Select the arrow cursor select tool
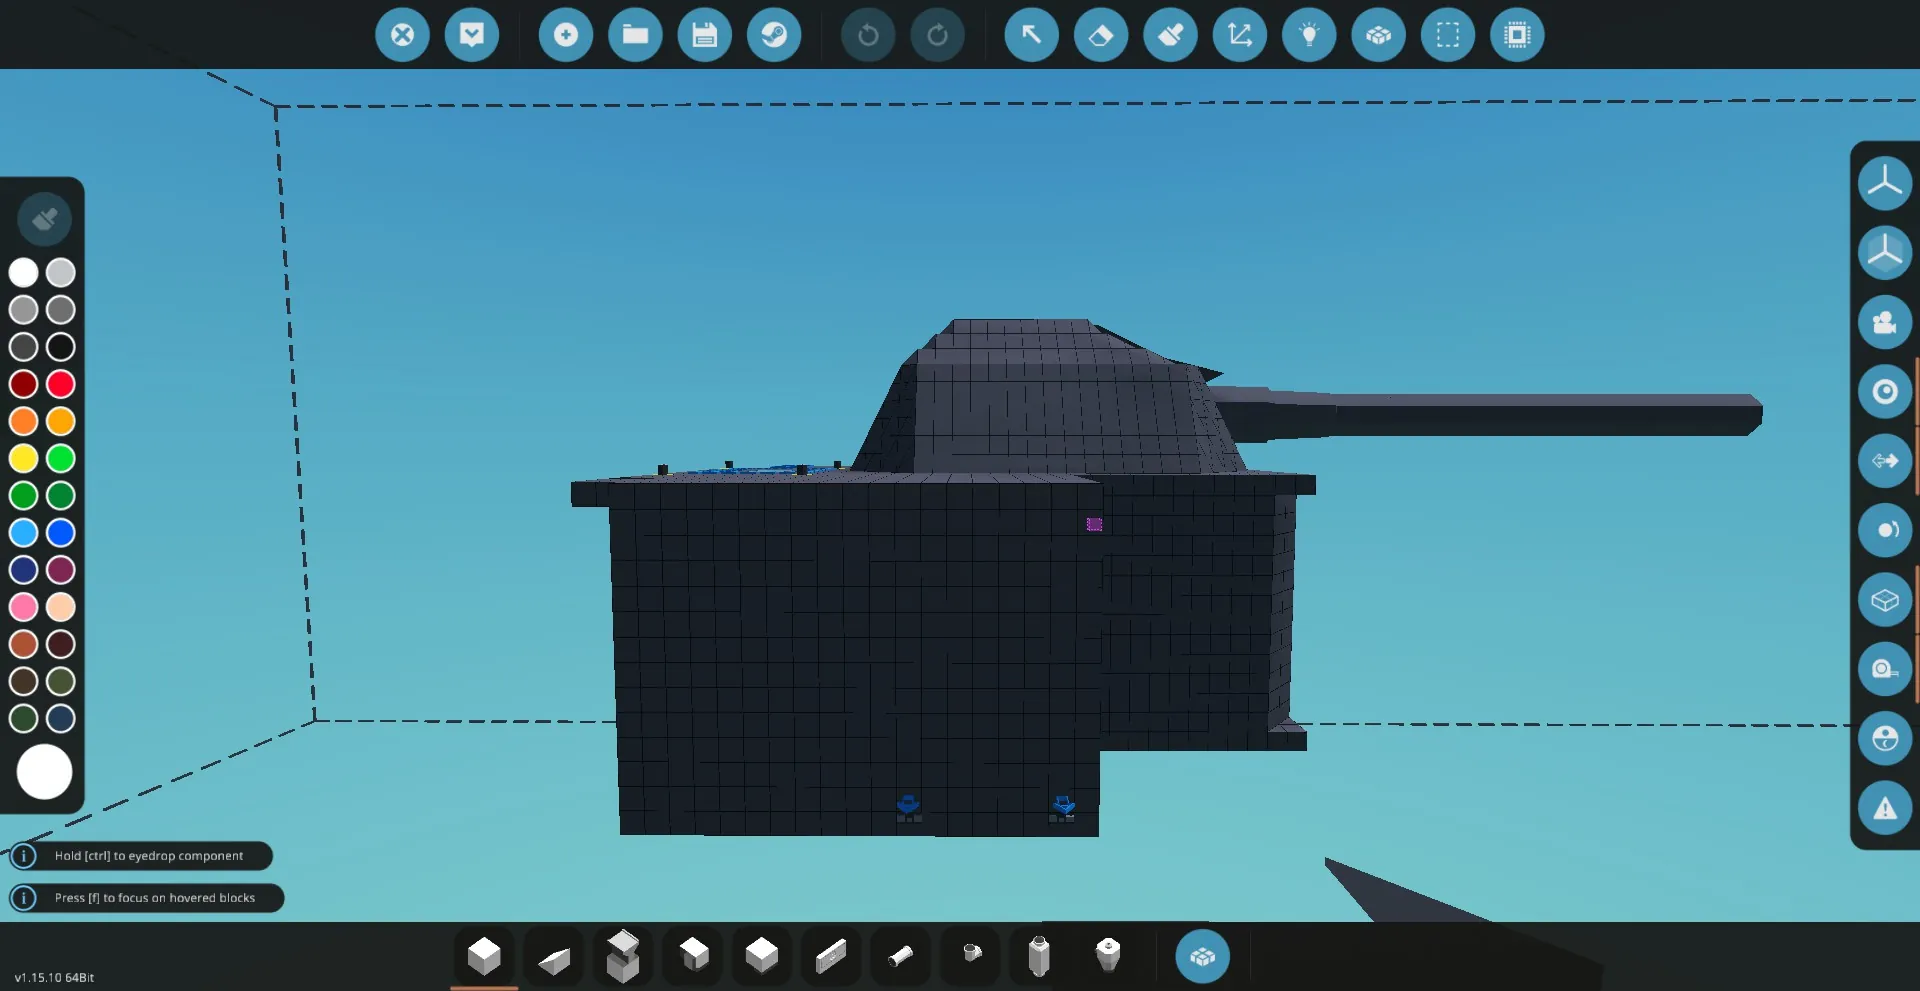This screenshot has width=1920, height=991. (x=1031, y=35)
